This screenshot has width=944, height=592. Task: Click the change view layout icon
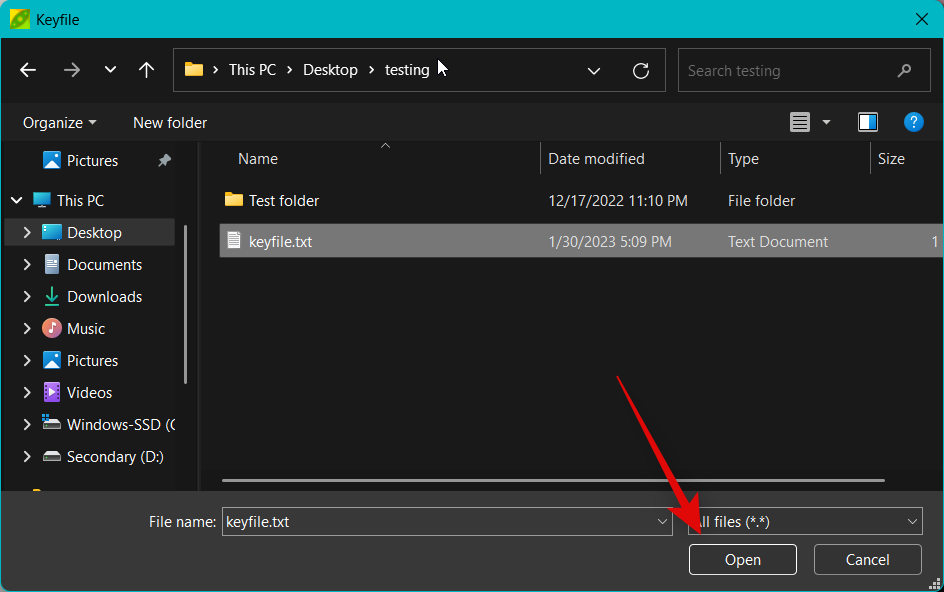800,122
